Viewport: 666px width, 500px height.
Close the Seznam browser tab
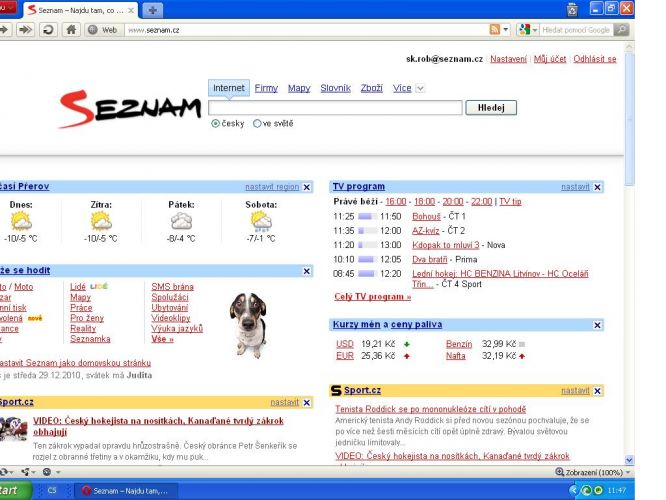click(131, 10)
